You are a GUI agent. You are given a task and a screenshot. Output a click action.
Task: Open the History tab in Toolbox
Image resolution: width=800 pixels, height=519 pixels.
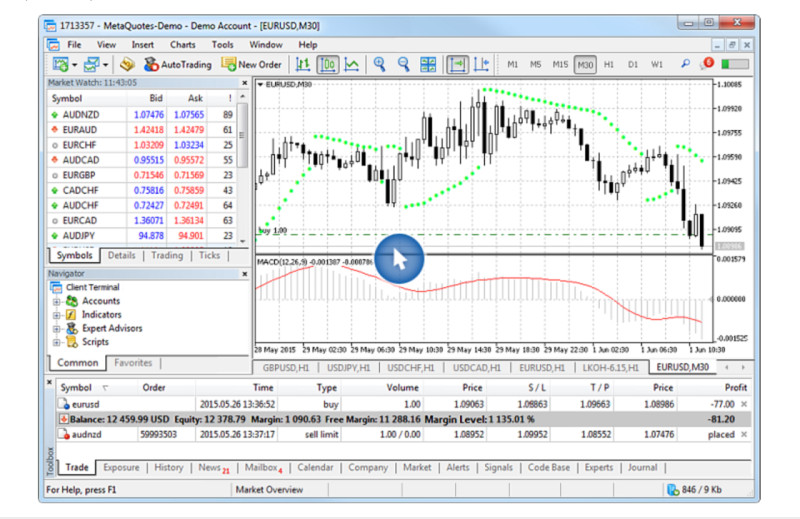pyautogui.click(x=168, y=467)
